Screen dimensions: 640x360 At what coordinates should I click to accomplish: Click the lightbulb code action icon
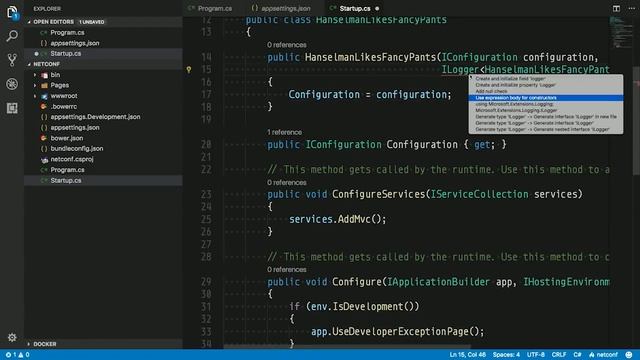point(189,69)
